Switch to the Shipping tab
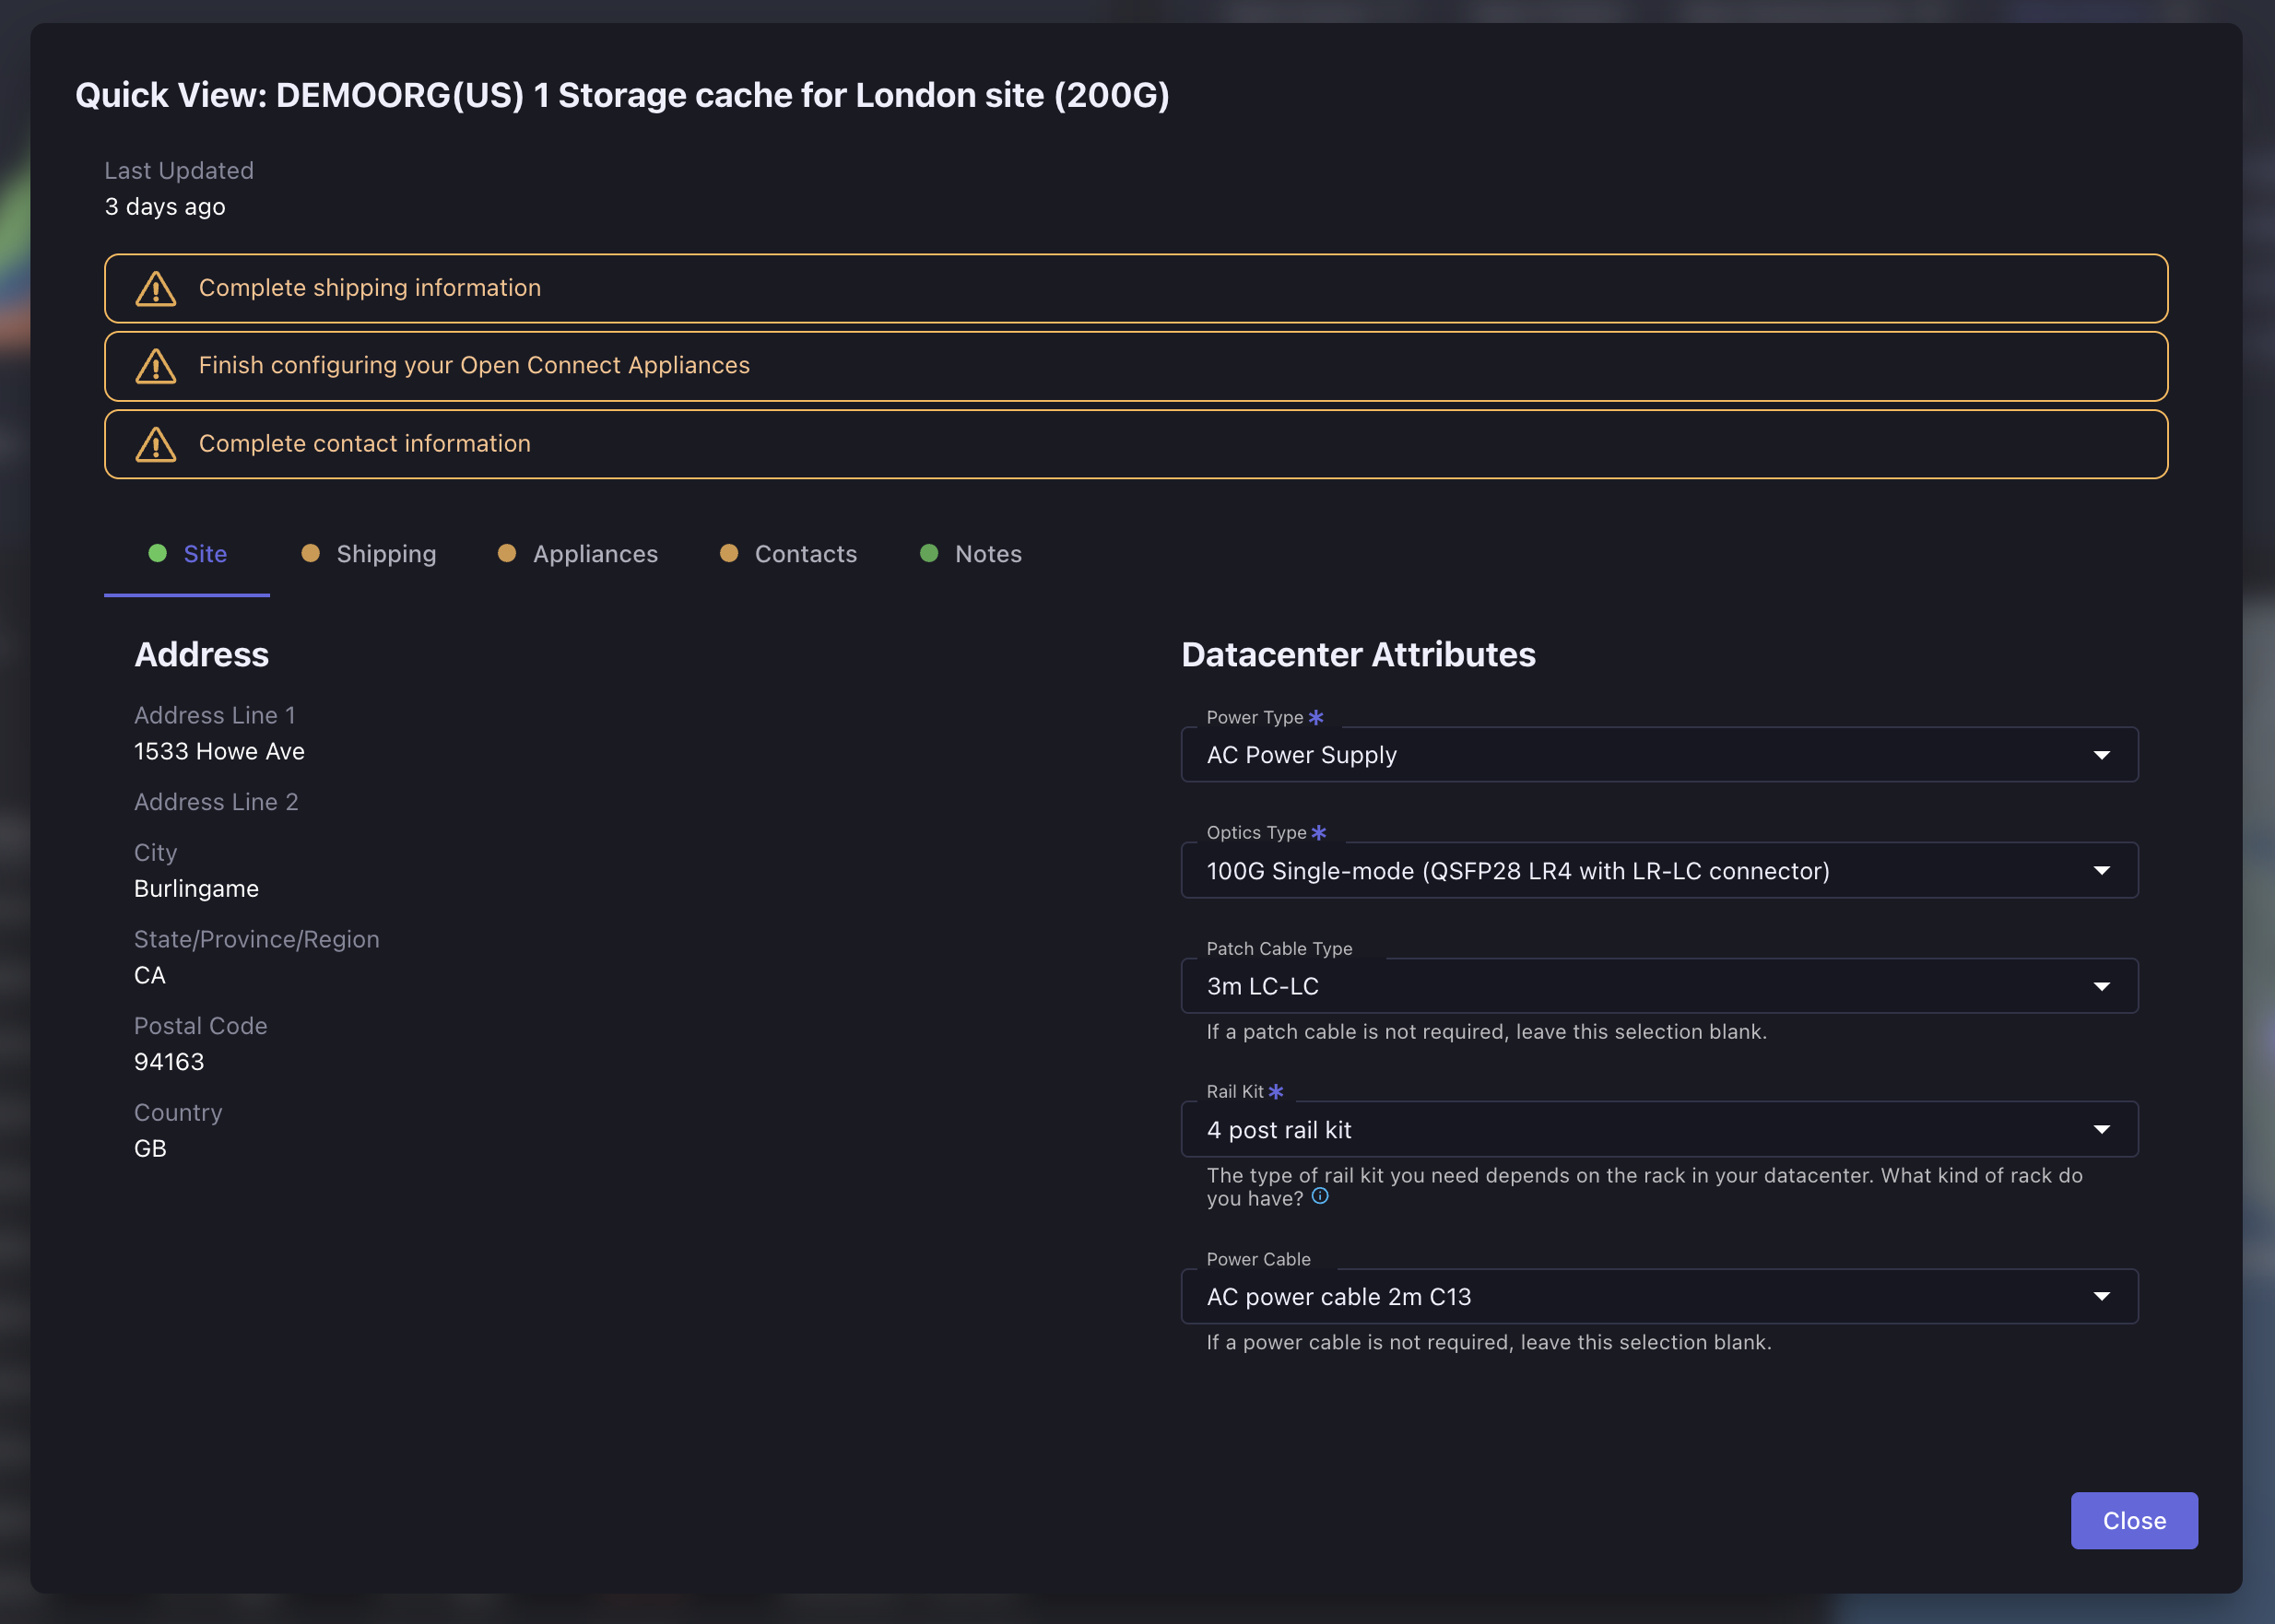Image resolution: width=2275 pixels, height=1624 pixels. (x=369, y=554)
